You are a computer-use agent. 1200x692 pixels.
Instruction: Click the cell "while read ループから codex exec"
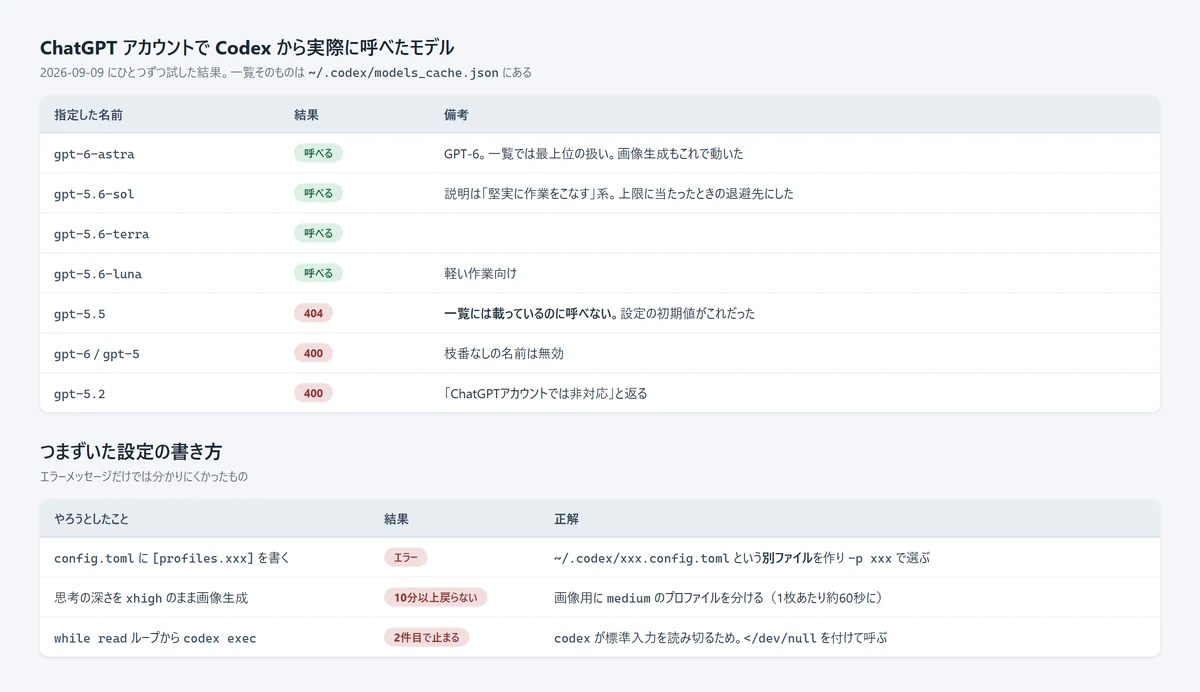[x=155, y=638]
